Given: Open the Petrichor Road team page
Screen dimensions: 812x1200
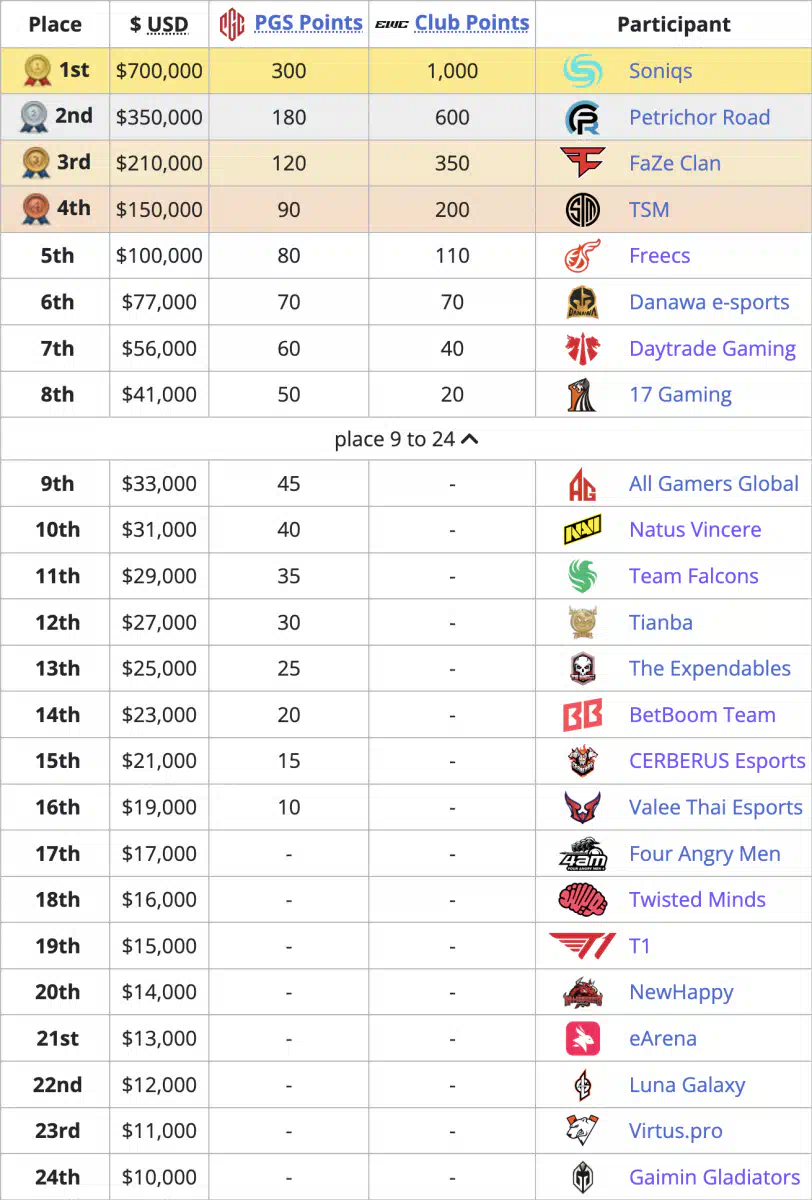Looking at the screenshot, I should pyautogui.click(x=699, y=117).
